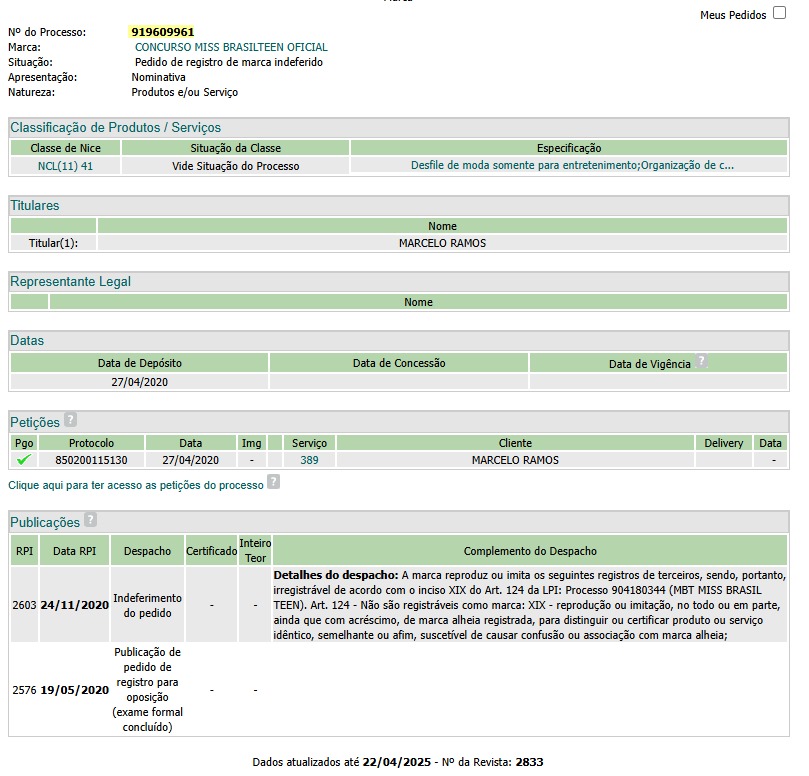Click client MARCELO RAMOS in Petições row

tap(515, 460)
